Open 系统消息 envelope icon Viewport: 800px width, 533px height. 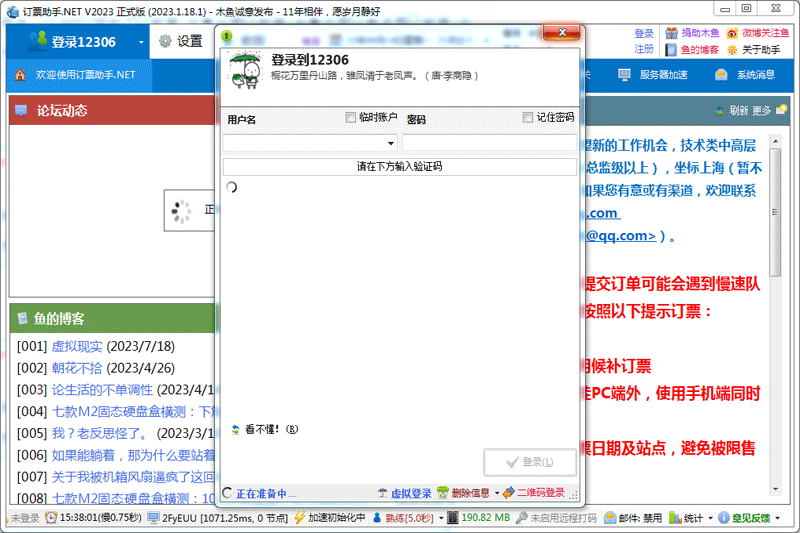[721, 75]
